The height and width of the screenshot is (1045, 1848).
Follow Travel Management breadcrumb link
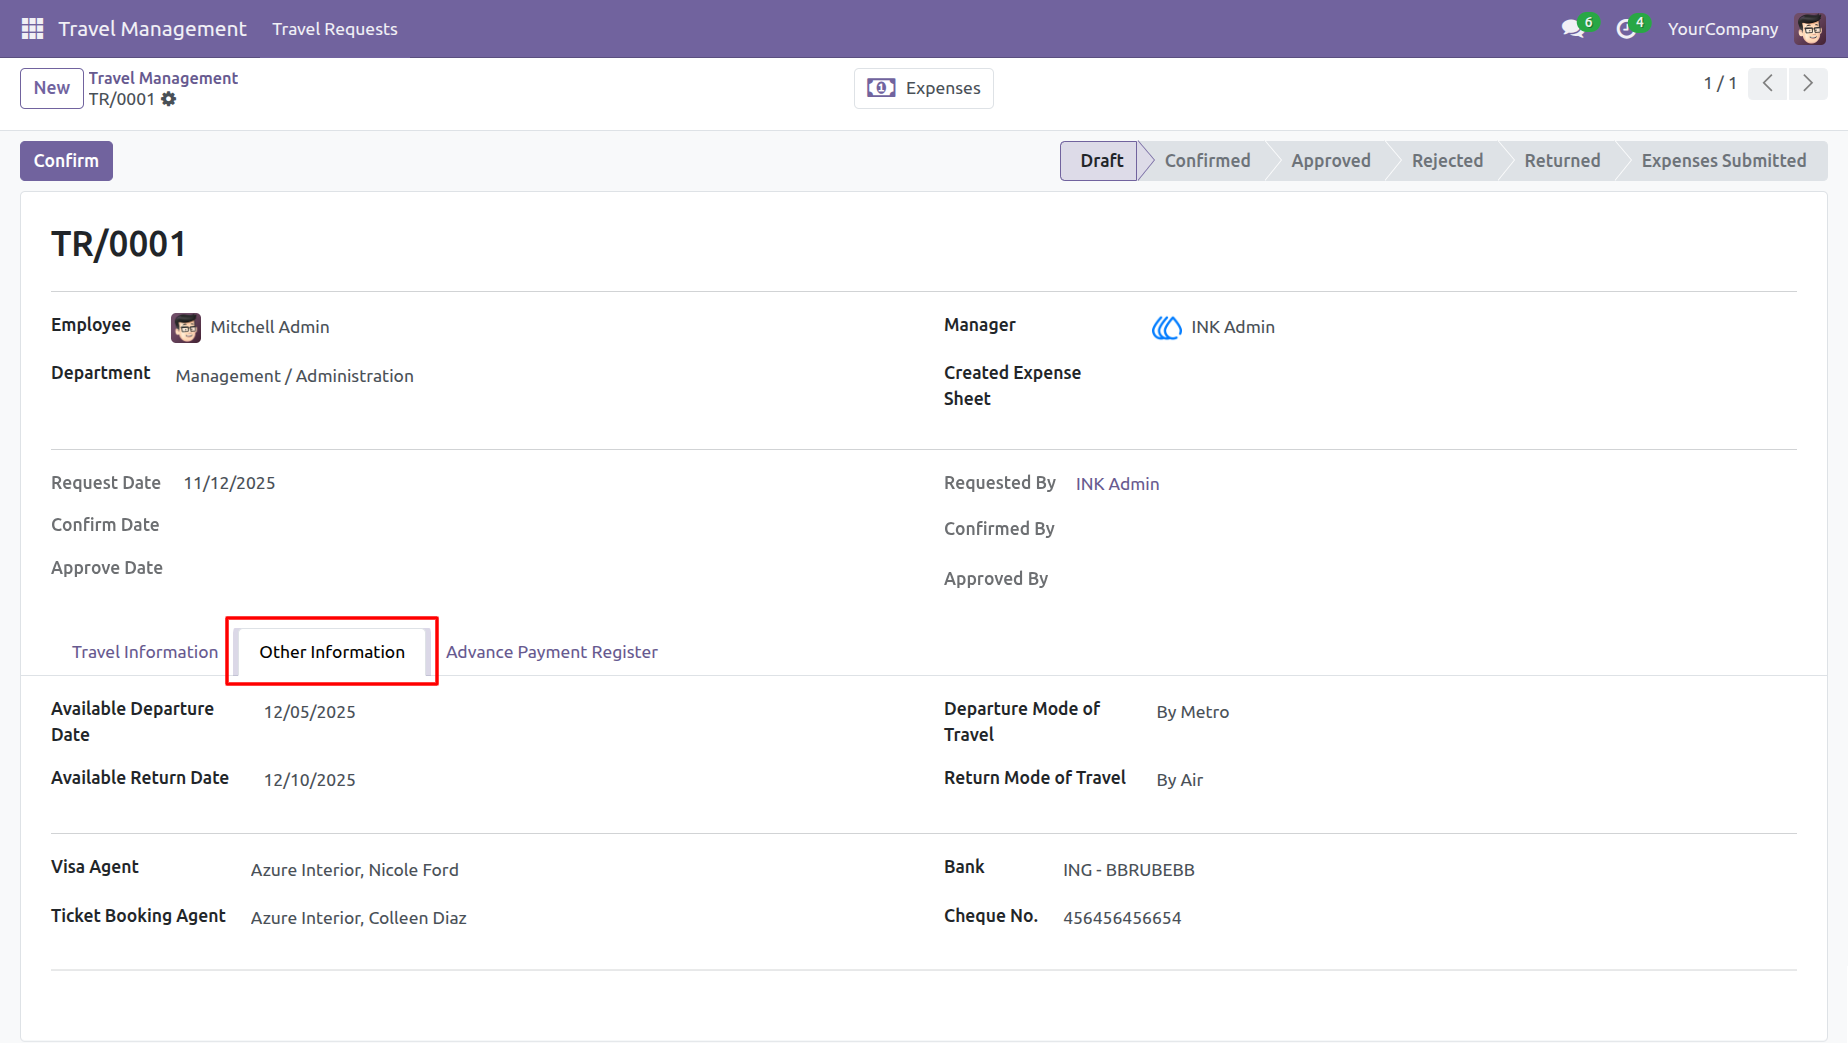coord(163,78)
